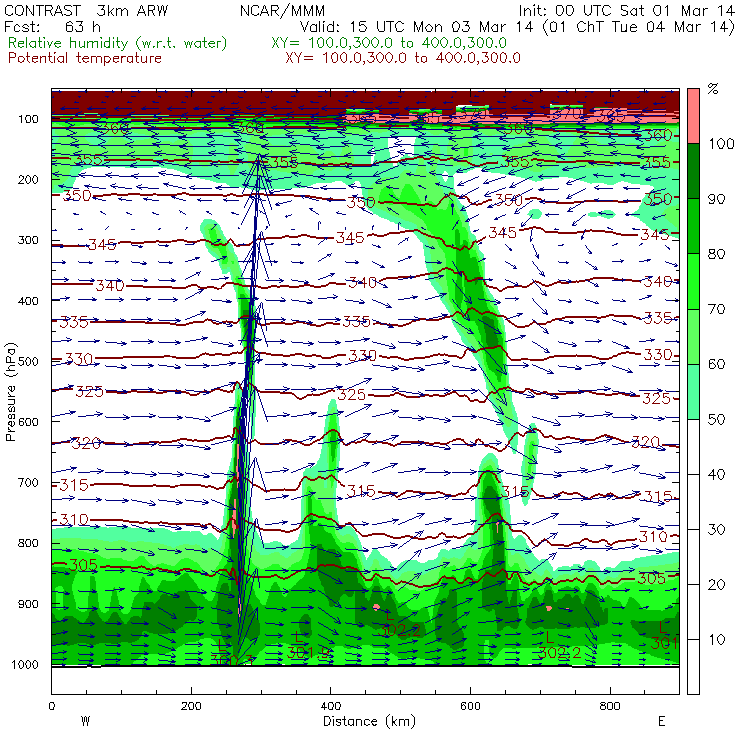Click the 'NCAR/MMM' header label
Image resolution: width=740 pixels, height=740 pixels.
point(282,10)
